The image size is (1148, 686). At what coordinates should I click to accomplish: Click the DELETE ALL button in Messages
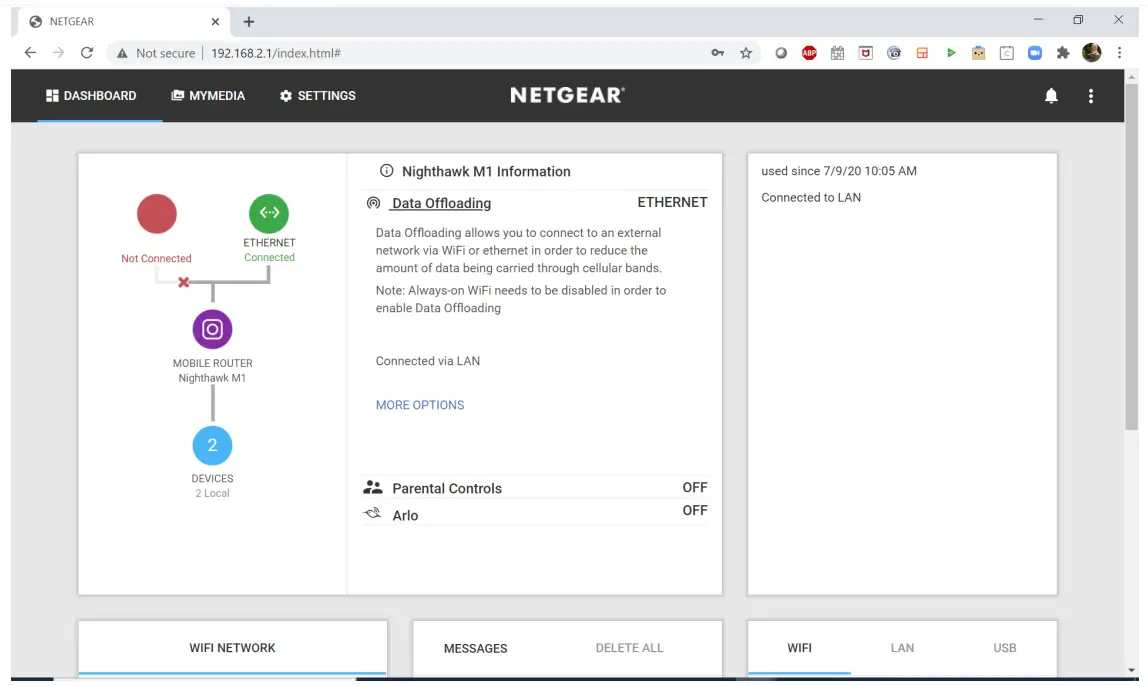(628, 648)
